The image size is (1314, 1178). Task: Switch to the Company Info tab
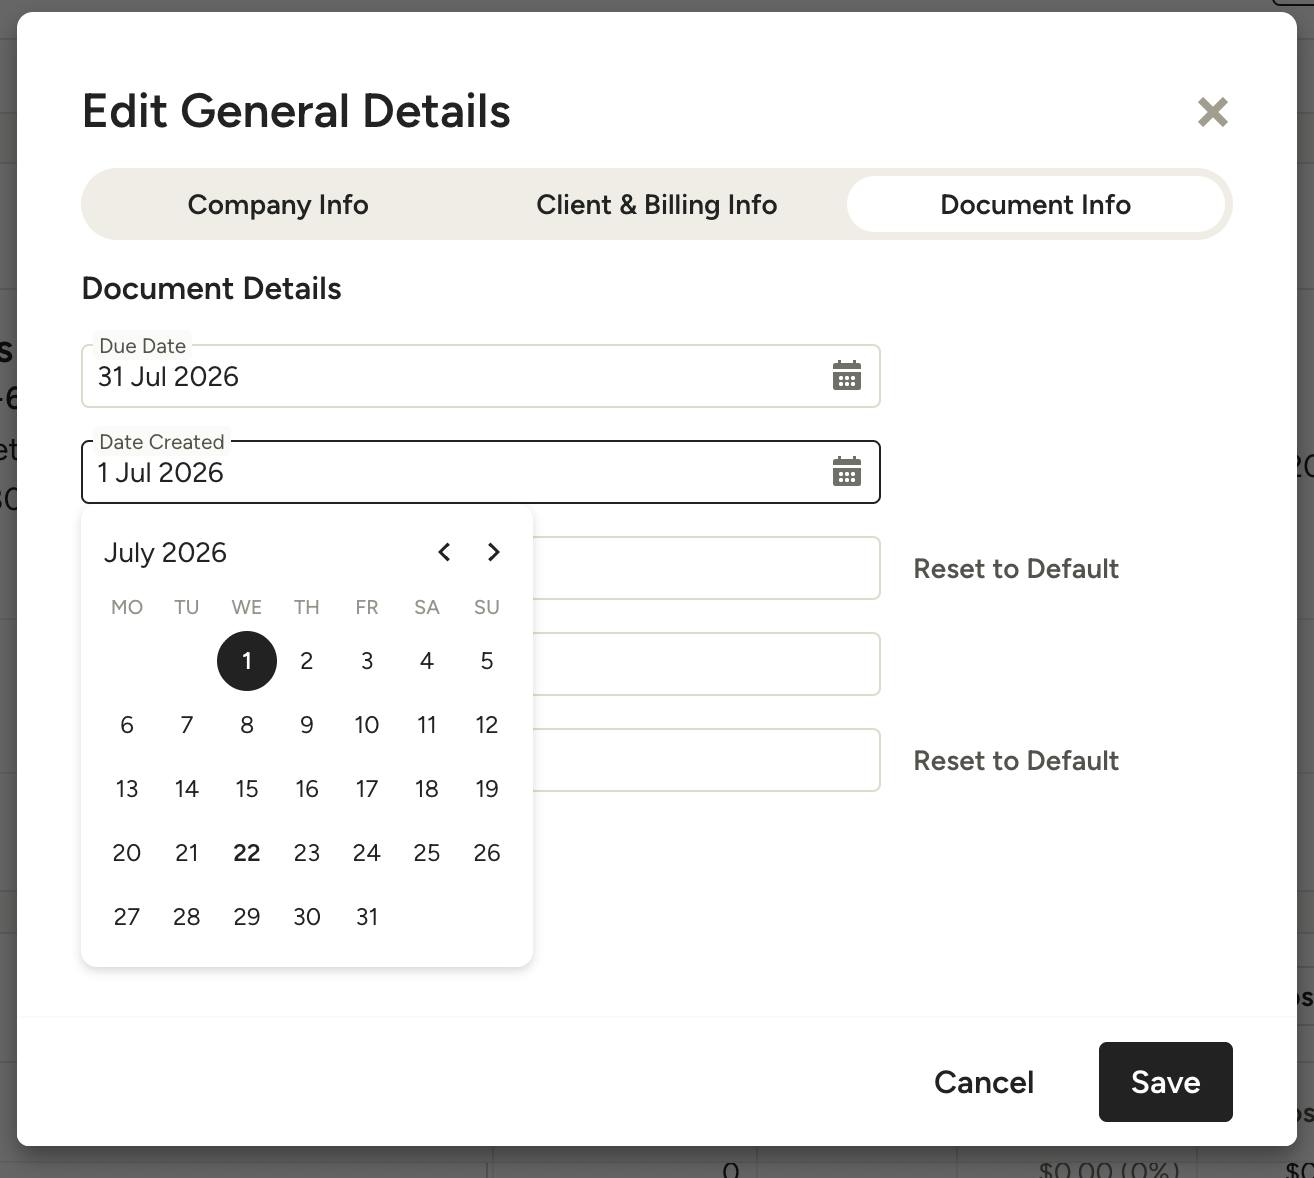pyautogui.click(x=278, y=204)
